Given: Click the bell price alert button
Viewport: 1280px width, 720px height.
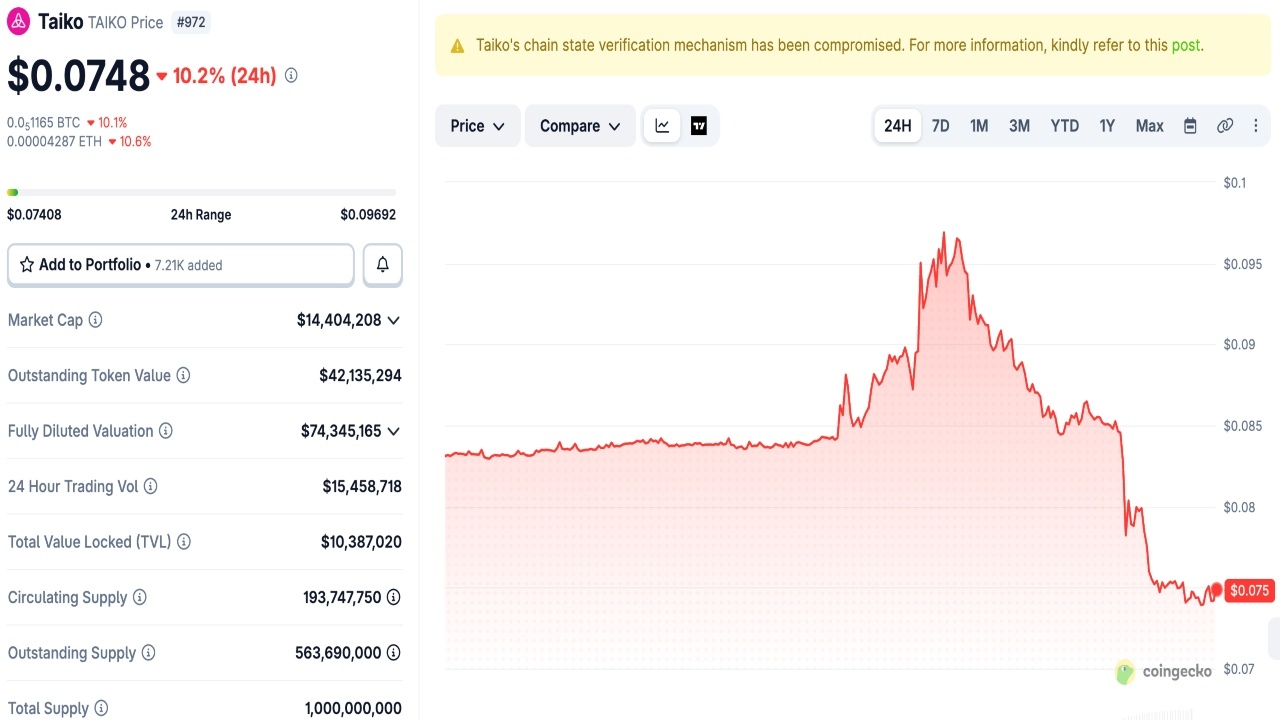Looking at the screenshot, I should (383, 265).
